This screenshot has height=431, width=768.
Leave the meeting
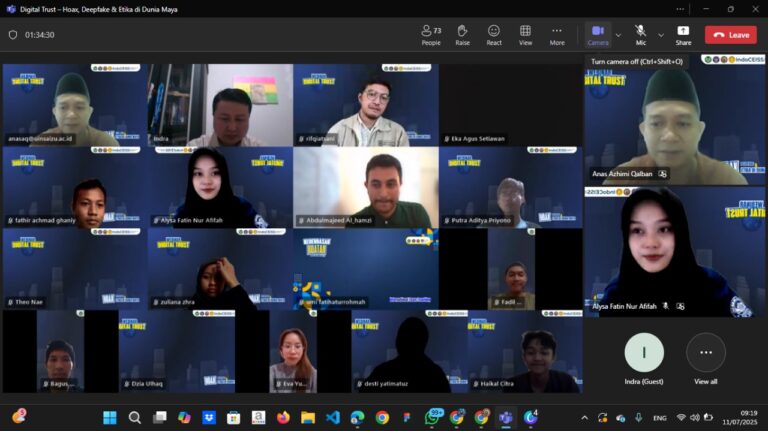click(730, 34)
